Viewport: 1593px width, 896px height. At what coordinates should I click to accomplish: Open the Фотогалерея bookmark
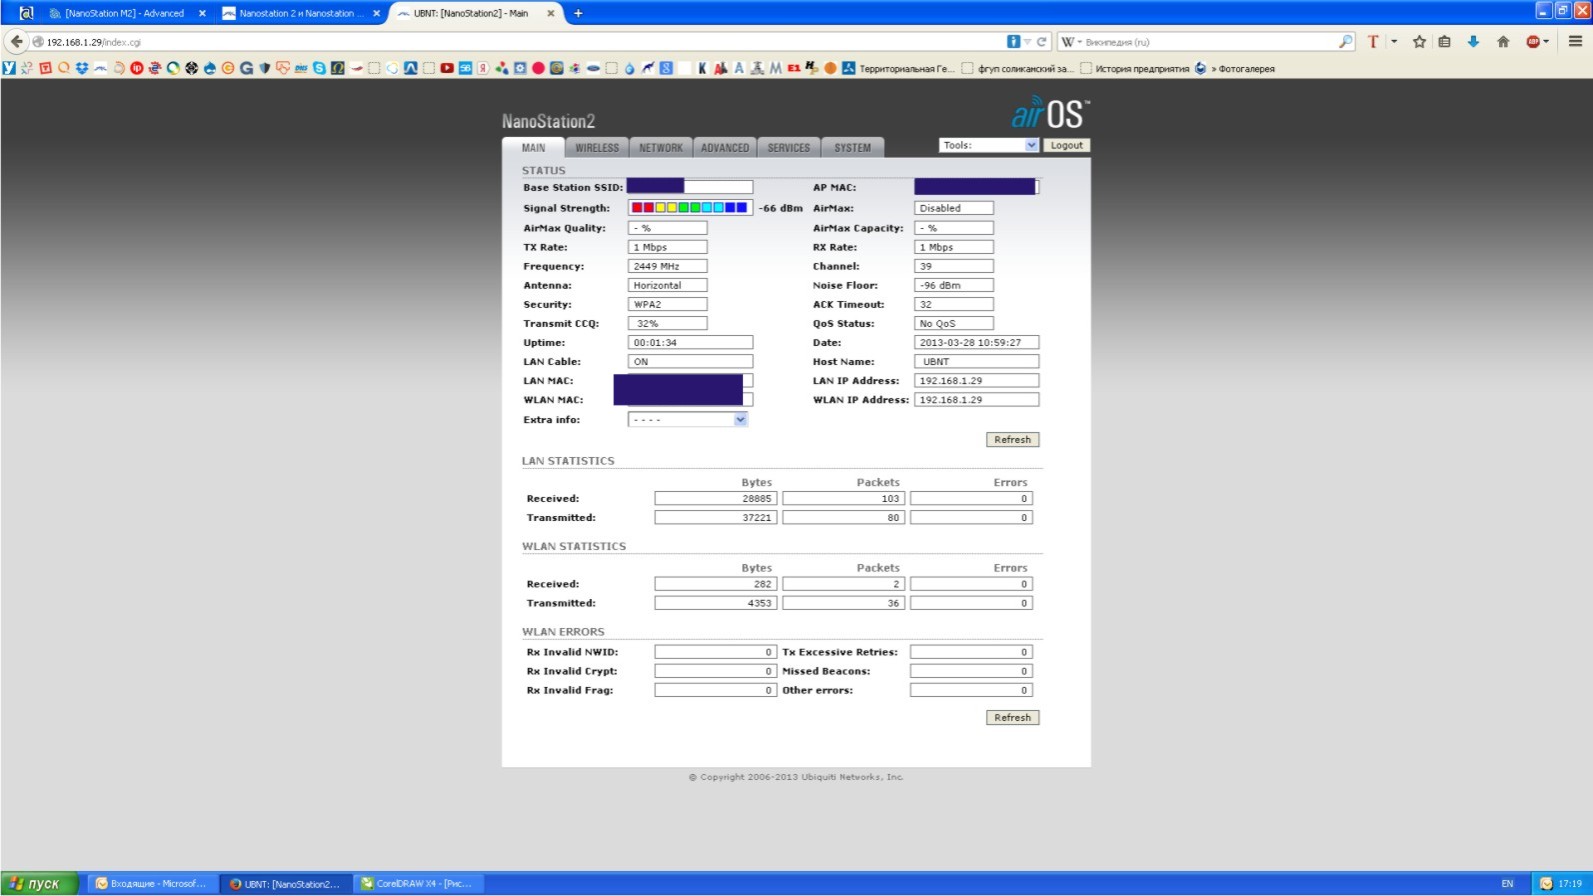pos(1235,68)
